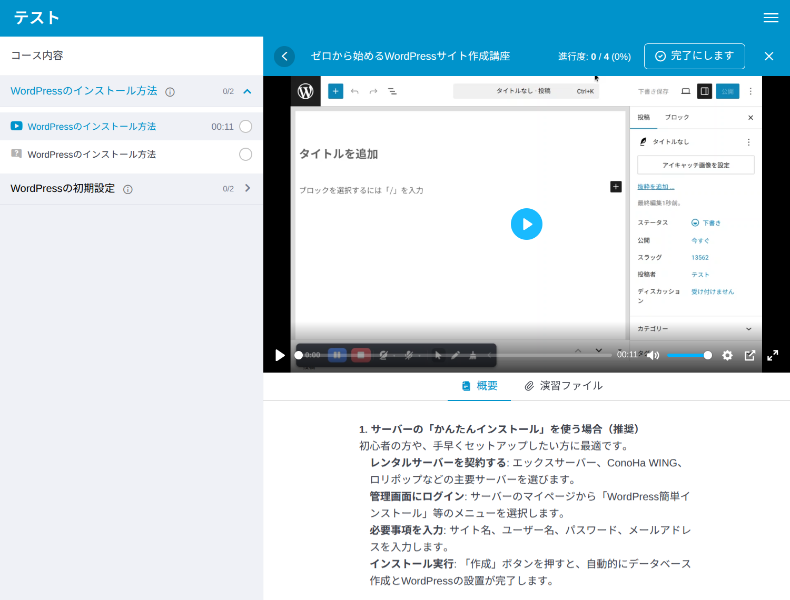Click 下書き保存 in the editor

click(x=653, y=91)
